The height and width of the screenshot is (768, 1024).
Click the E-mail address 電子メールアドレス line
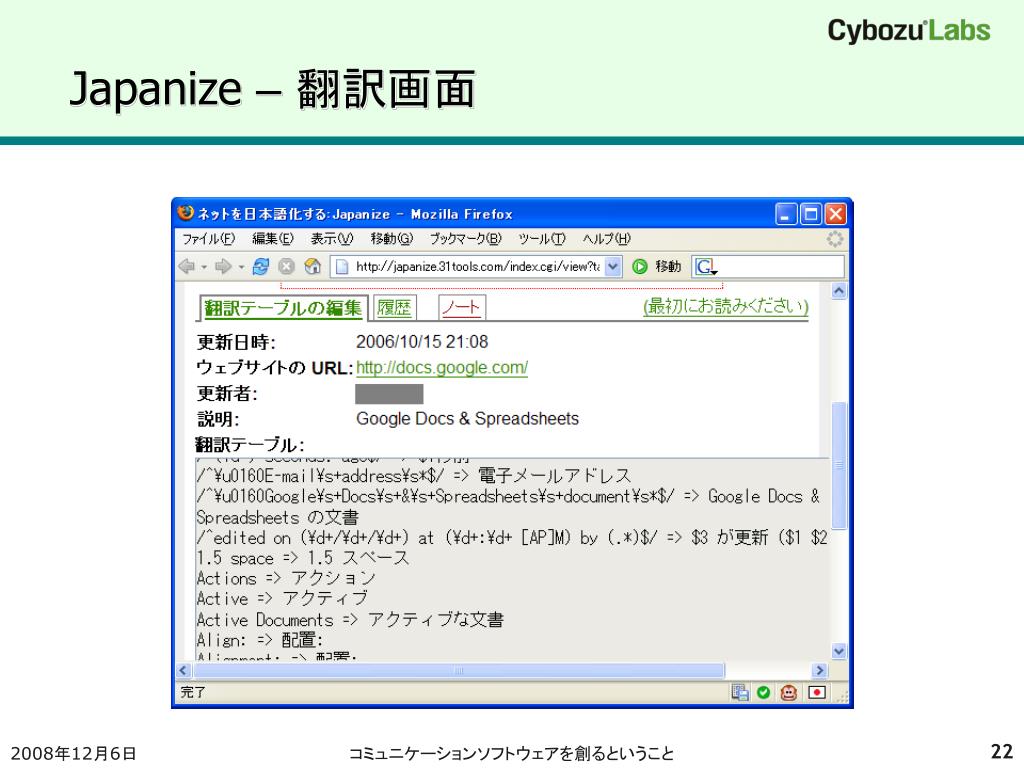414,475
